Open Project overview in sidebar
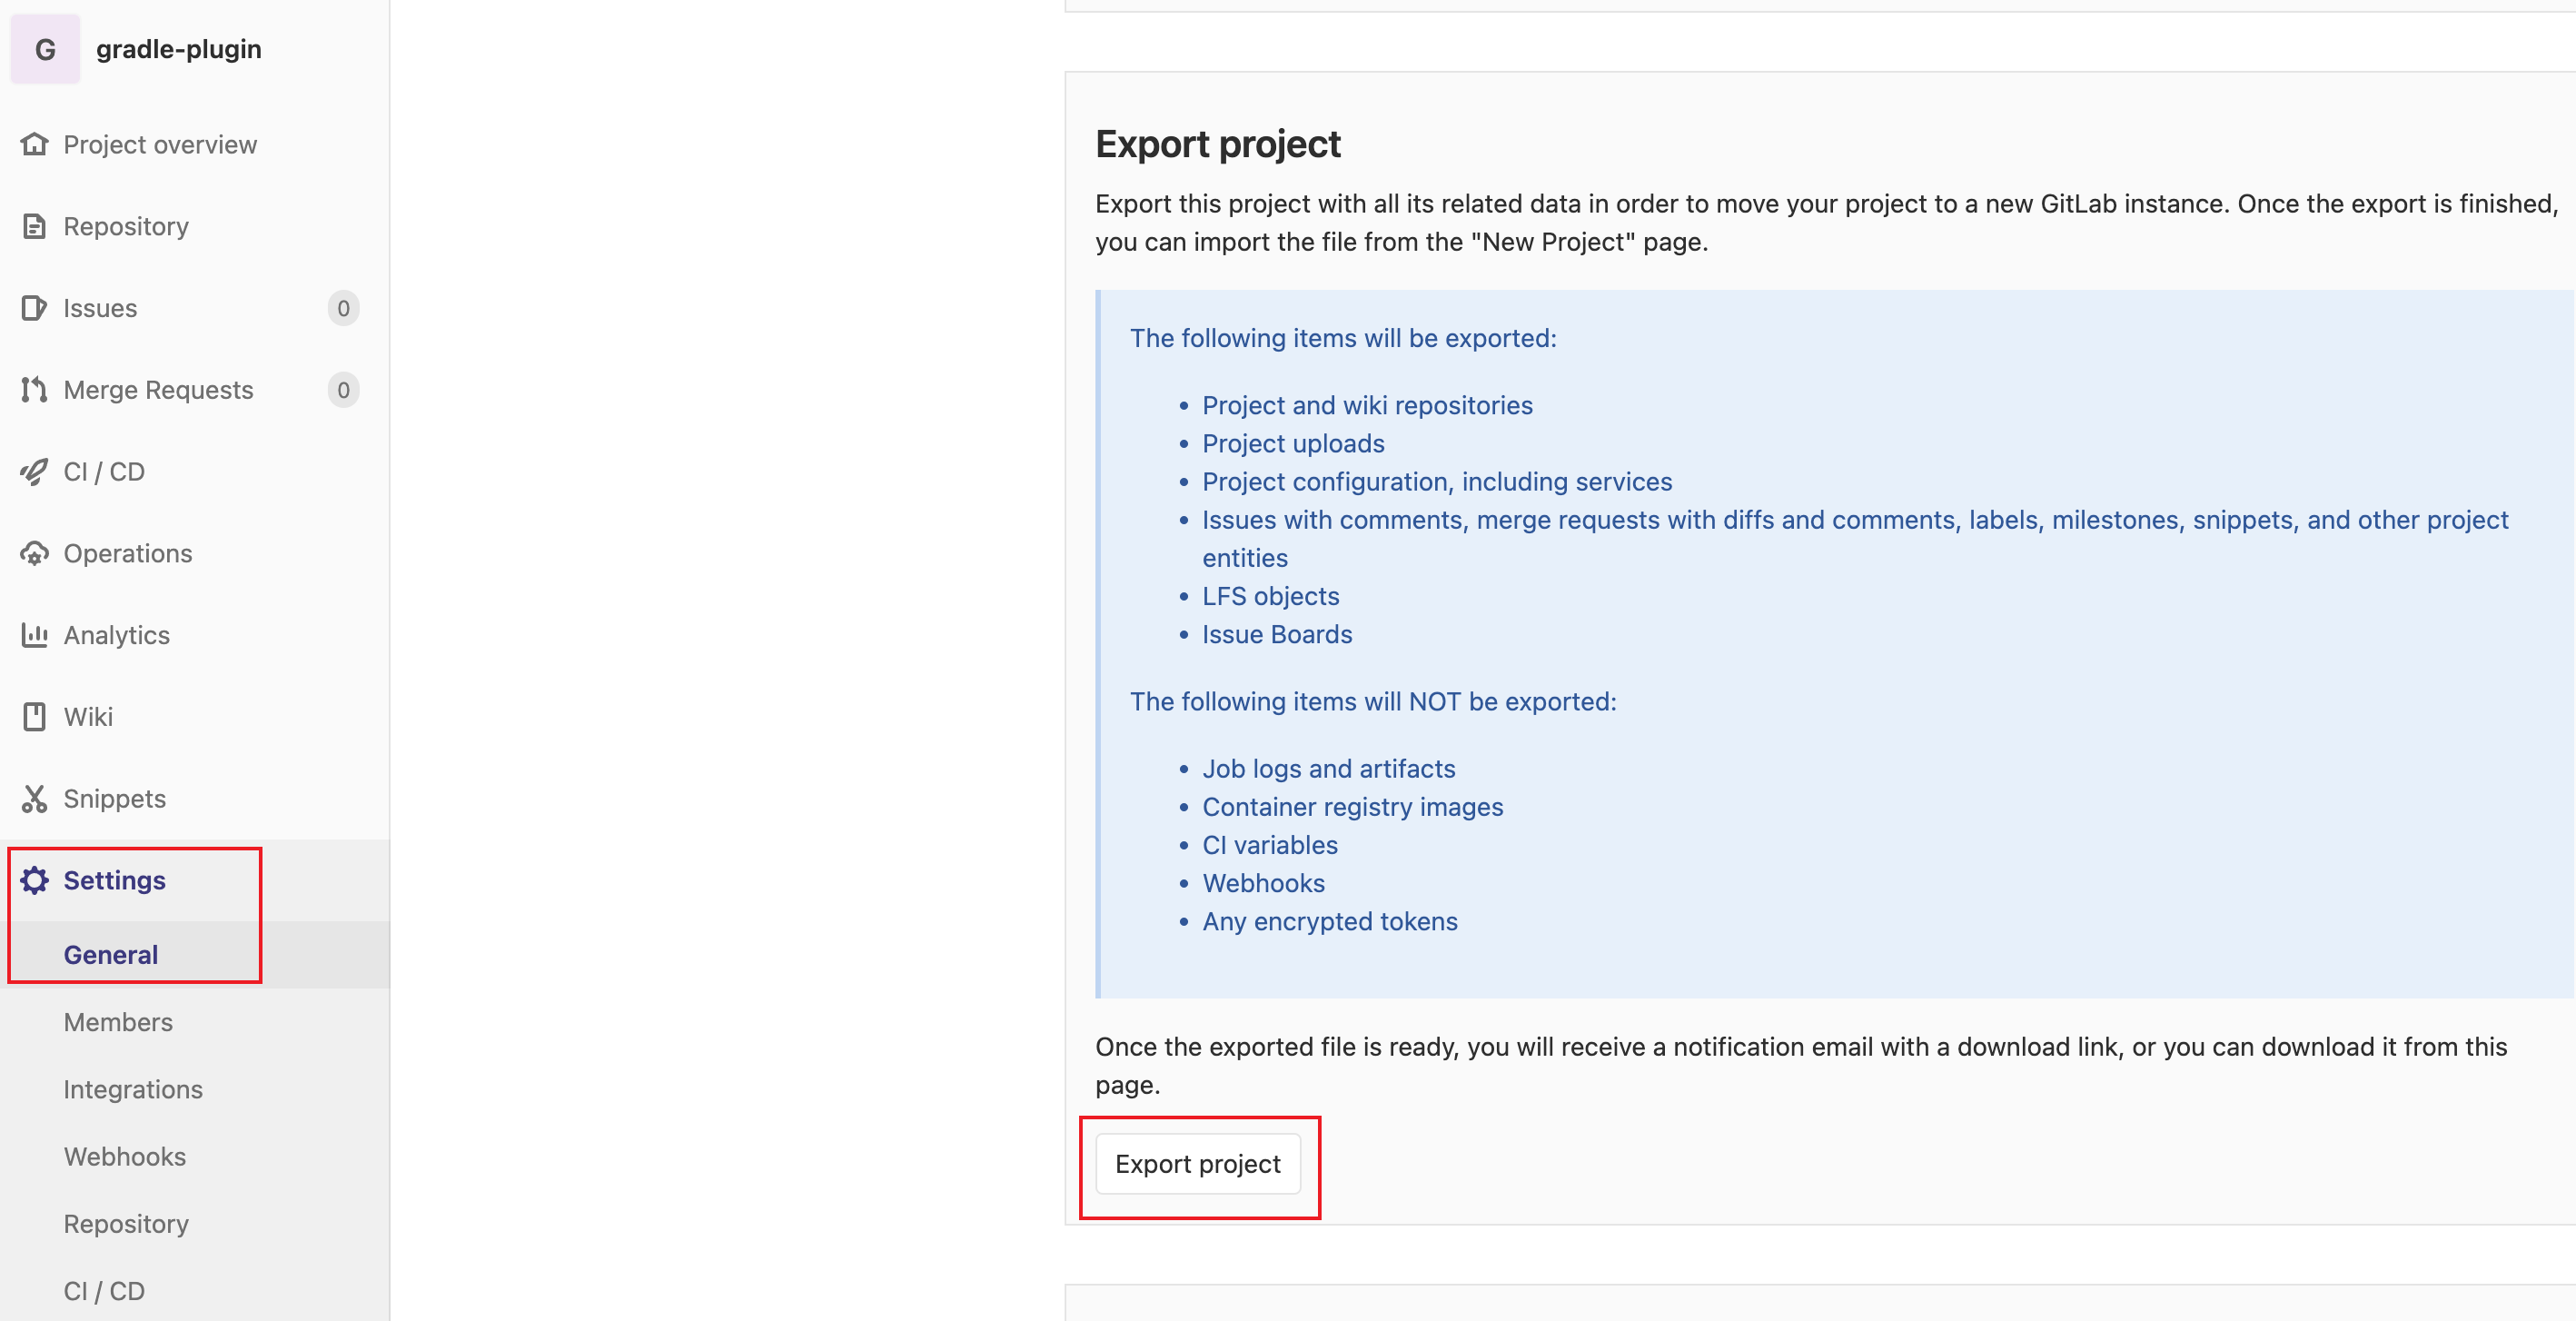The image size is (2576, 1321). click(x=160, y=145)
